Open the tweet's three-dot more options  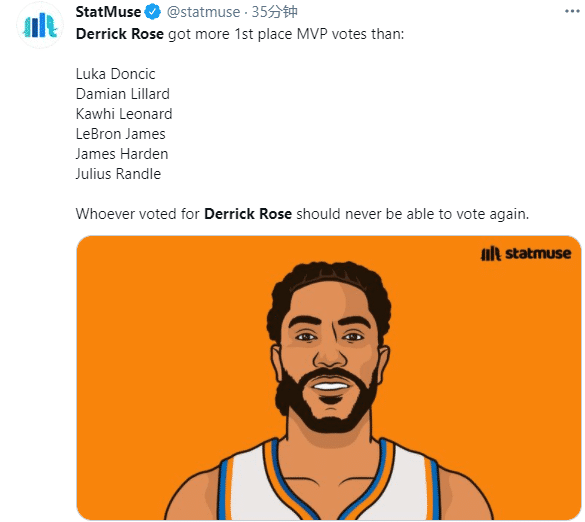(x=572, y=11)
